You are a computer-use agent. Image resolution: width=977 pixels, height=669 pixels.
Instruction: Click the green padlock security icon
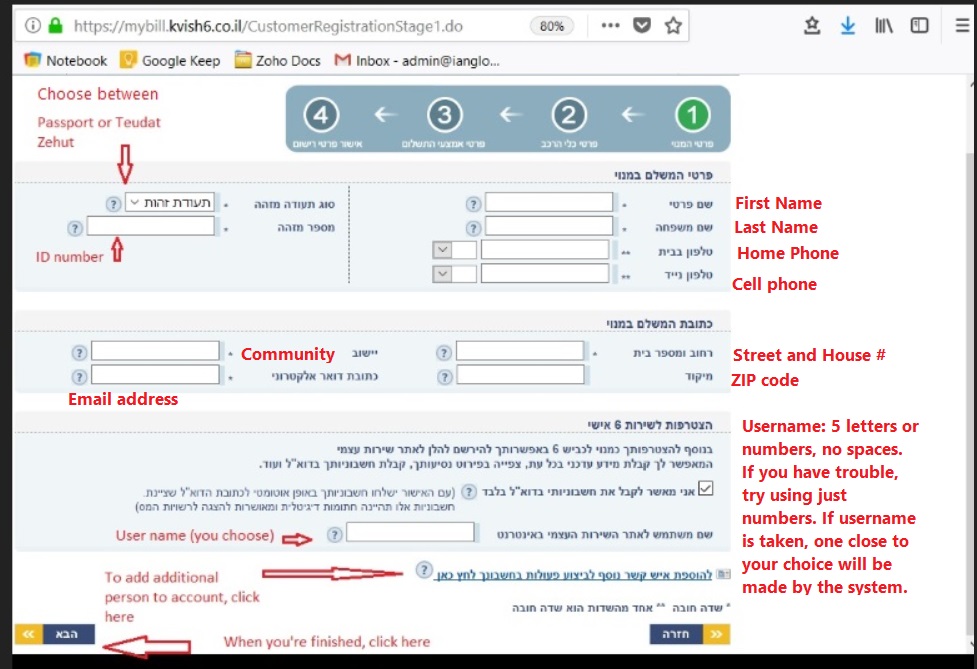tap(55, 26)
